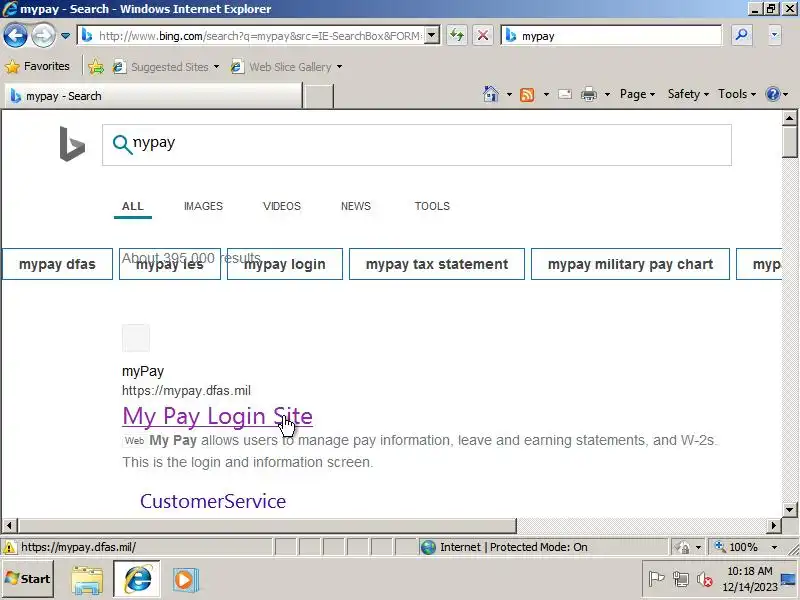Click the Print icon

point(589,94)
